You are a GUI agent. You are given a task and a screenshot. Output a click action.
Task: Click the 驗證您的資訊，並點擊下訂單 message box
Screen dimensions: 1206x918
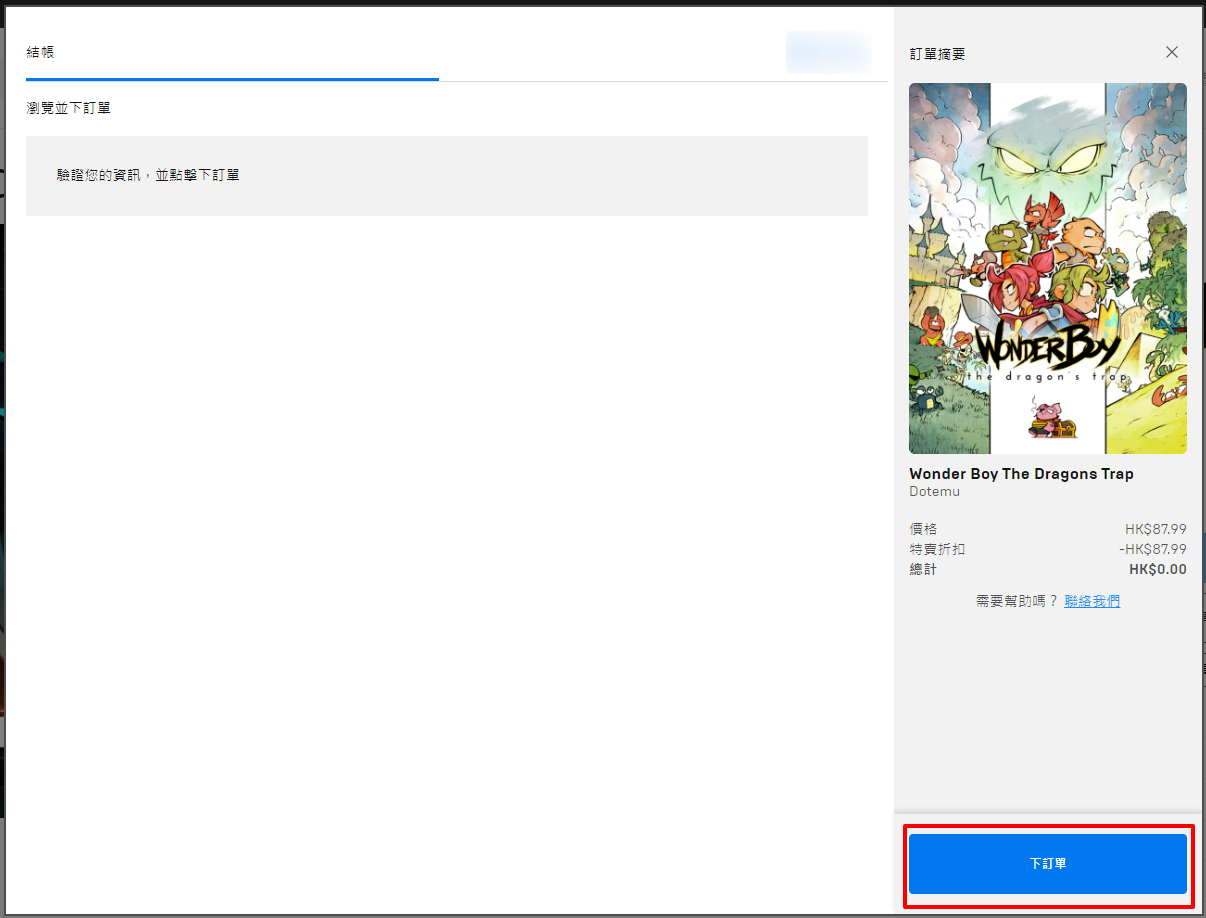(x=447, y=176)
